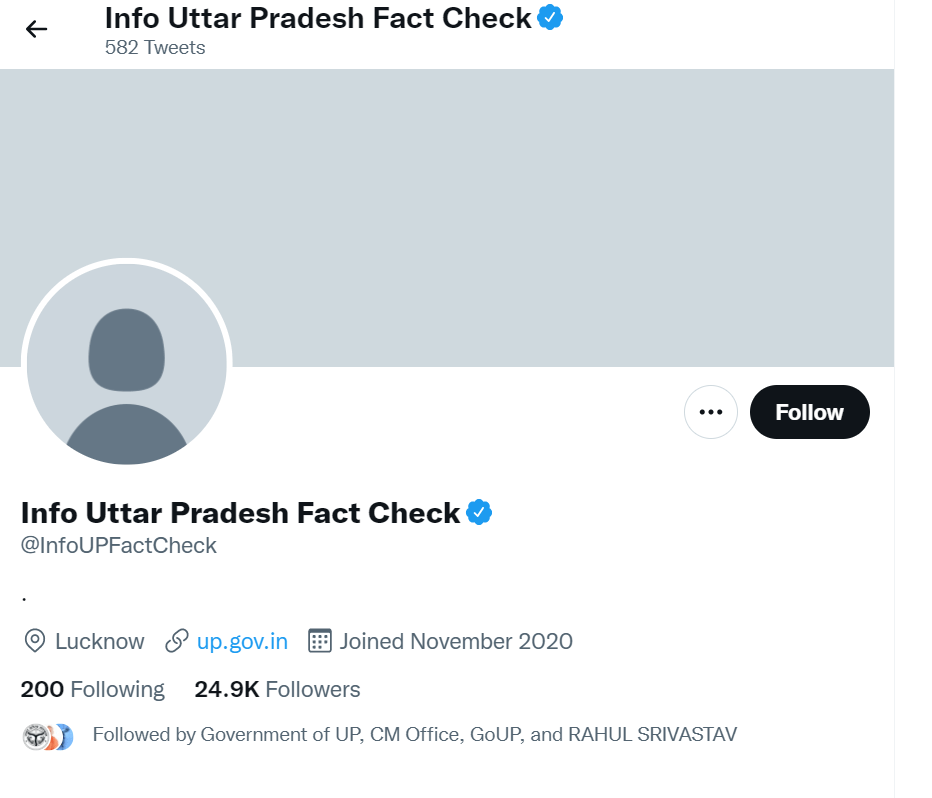Click the Followed by accounts summary text
The image size is (932, 798).
click(414, 734)
